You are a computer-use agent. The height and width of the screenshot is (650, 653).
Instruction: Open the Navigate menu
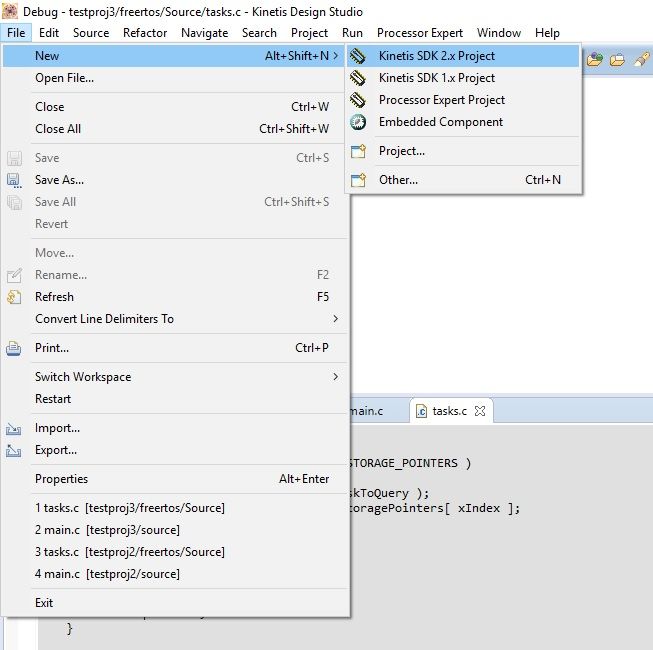pyautogui.click(x=204, y=33)
